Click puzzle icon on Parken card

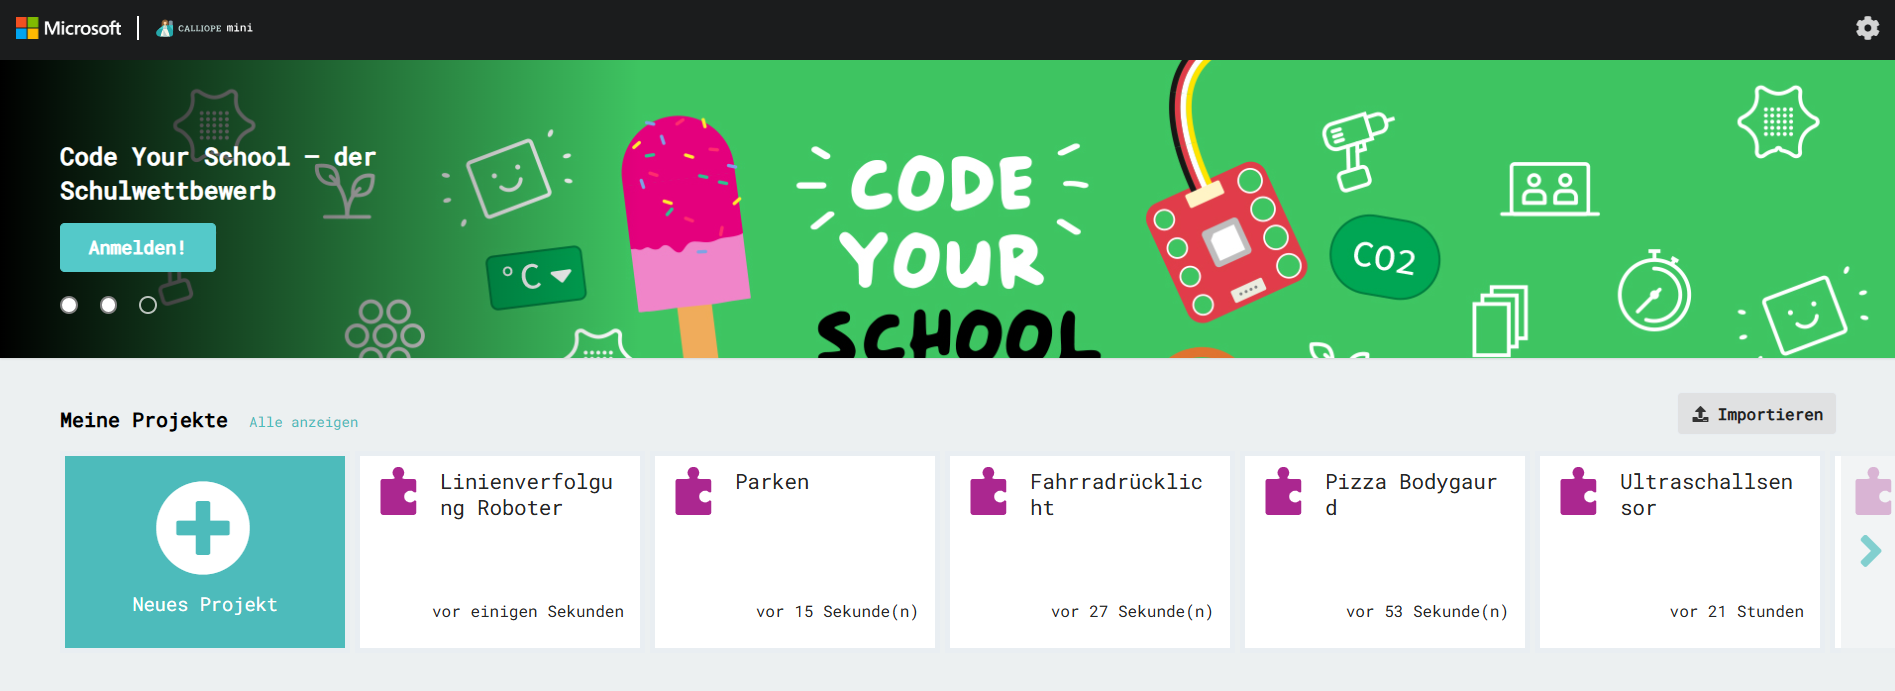click(x=693, y=492)
